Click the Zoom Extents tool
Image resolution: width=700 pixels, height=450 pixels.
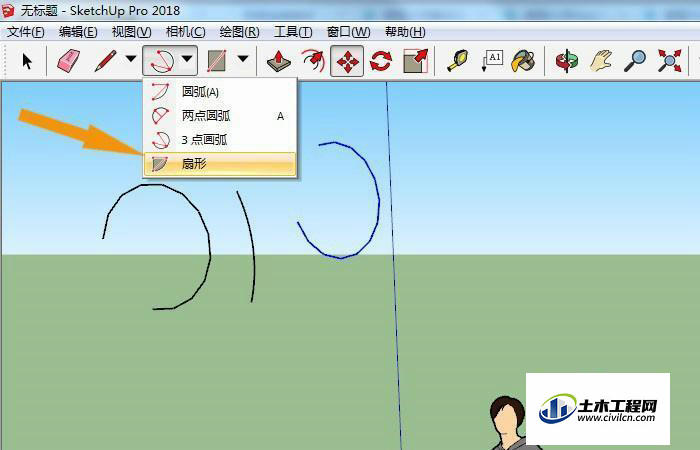(x=670, y=61)
